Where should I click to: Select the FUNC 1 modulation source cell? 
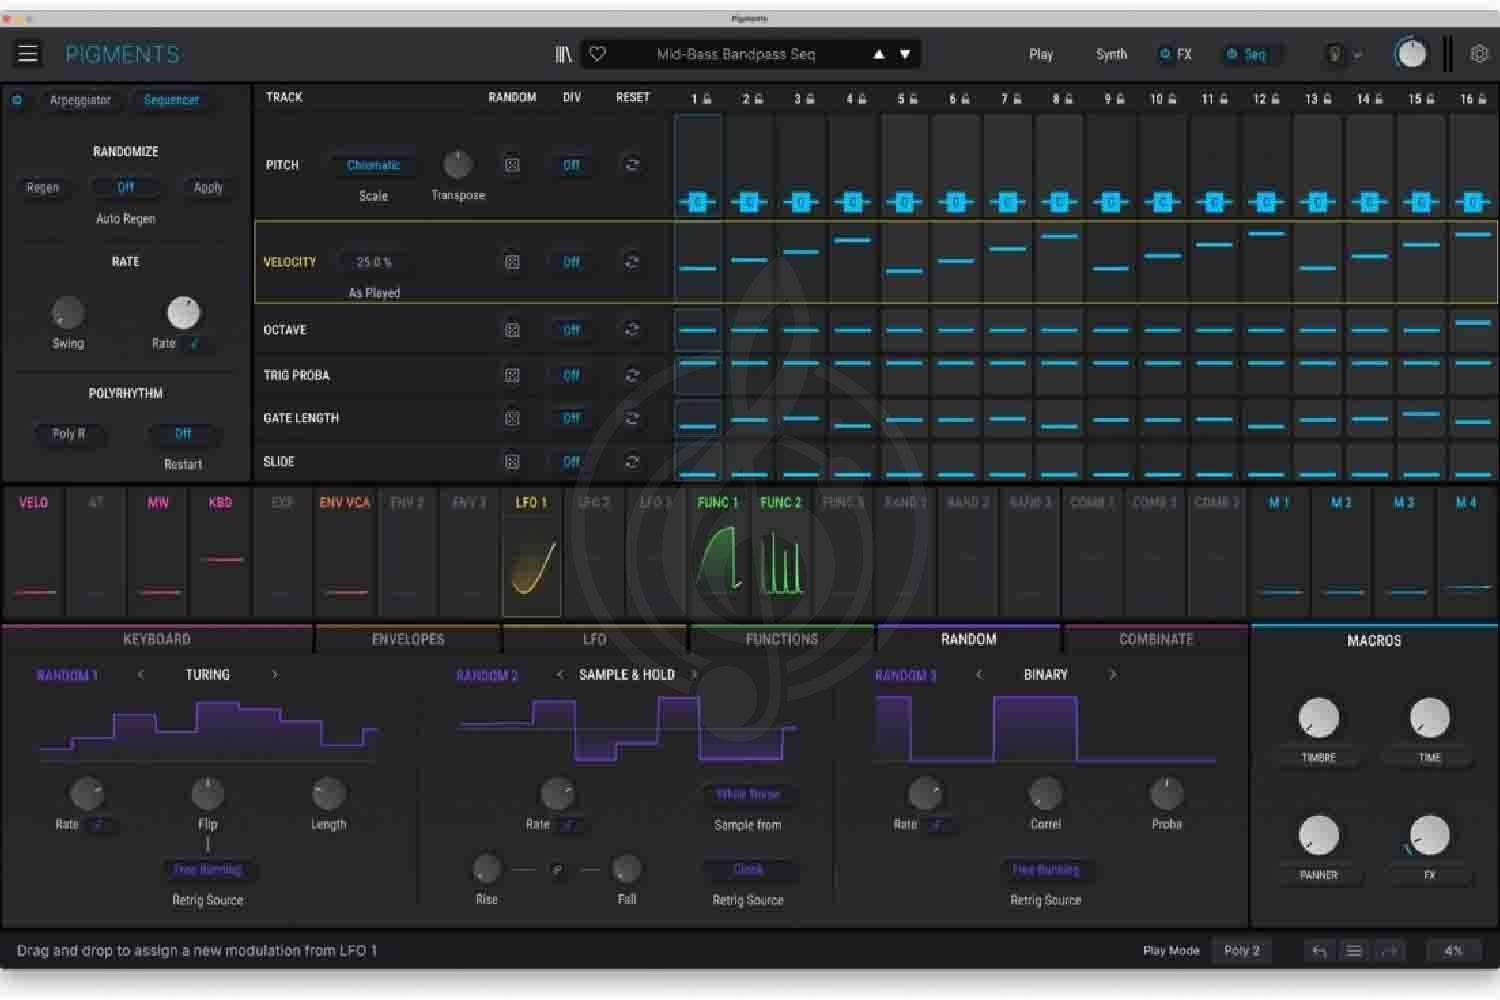pyautogui.click(x=719, y=551)
